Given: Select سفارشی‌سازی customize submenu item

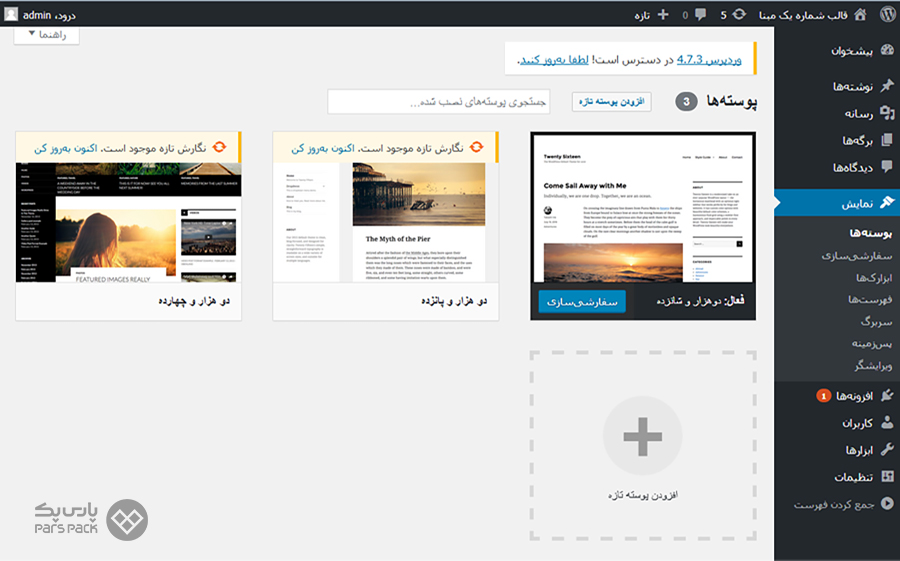Looking at the screenshot, I should pyautogui.click(x=857, y=256).
